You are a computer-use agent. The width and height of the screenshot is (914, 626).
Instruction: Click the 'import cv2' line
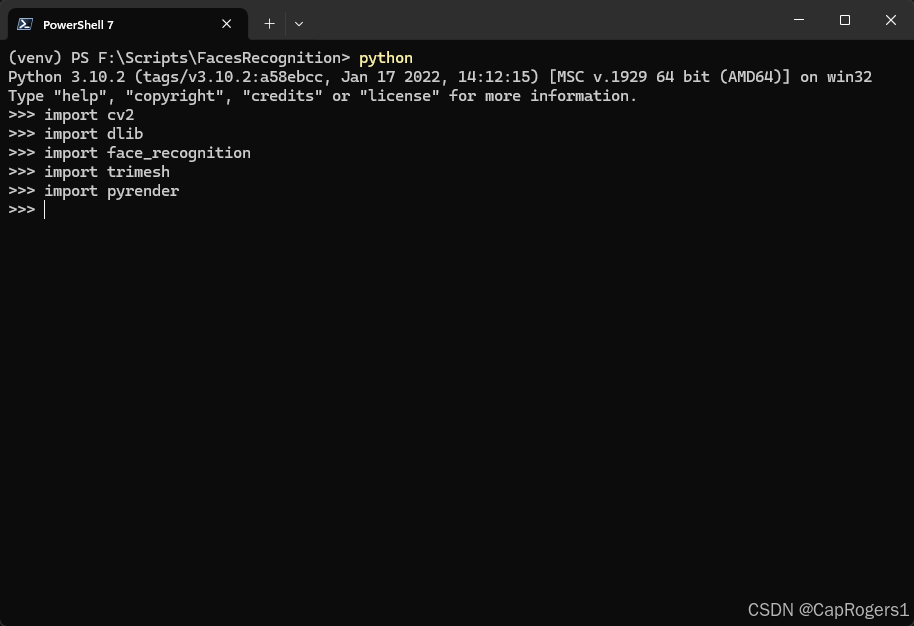[x=71, y=115]
